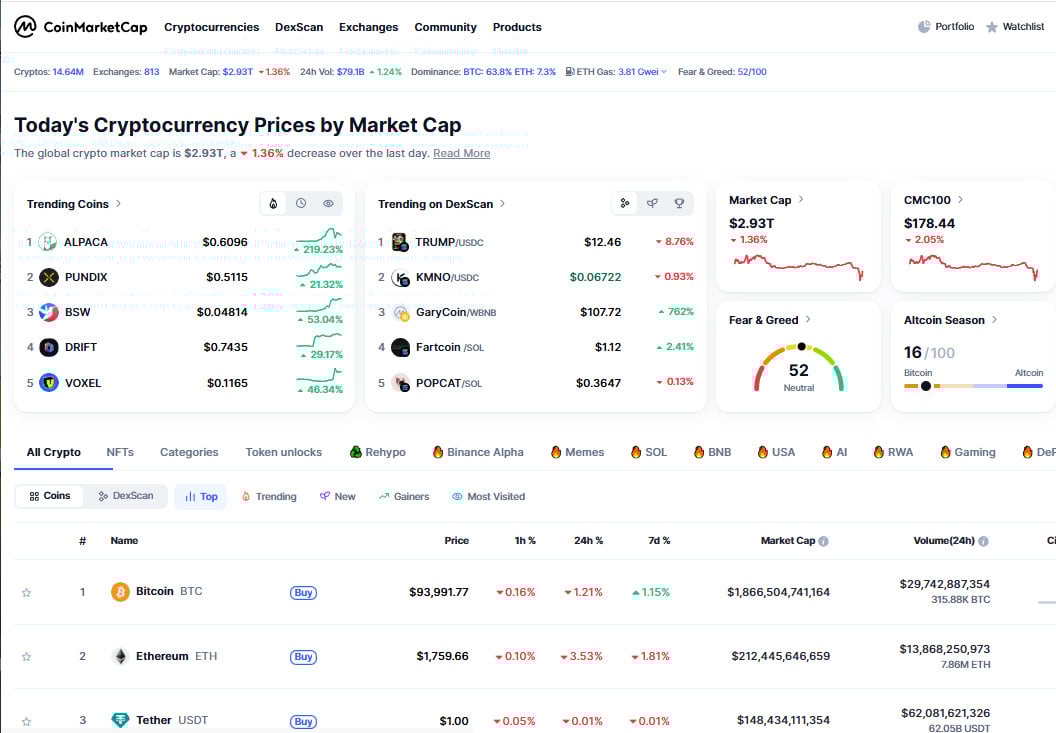Click the Ethereum logo icon in the table
1056x733 pixels.
[120, 656]
